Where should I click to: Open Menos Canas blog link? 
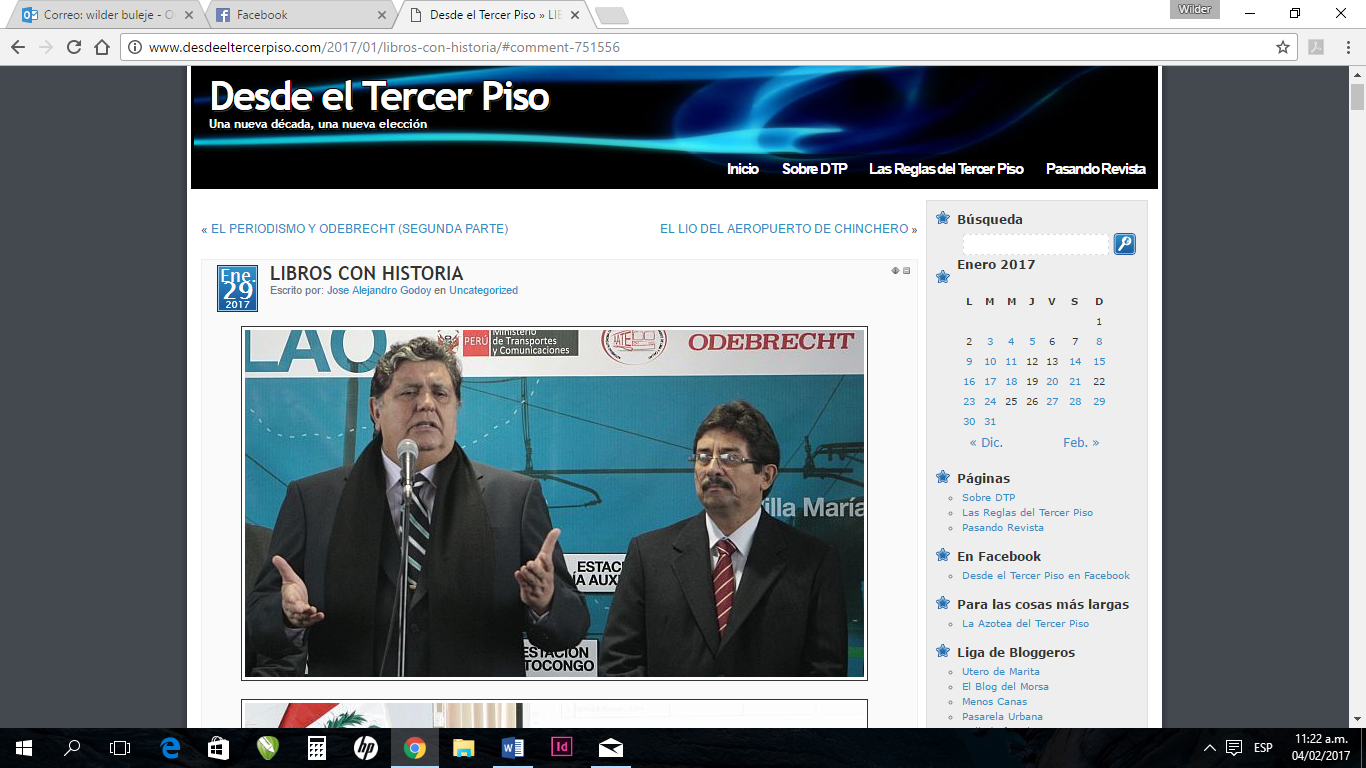pyautogui.click(x=994, y=701)
